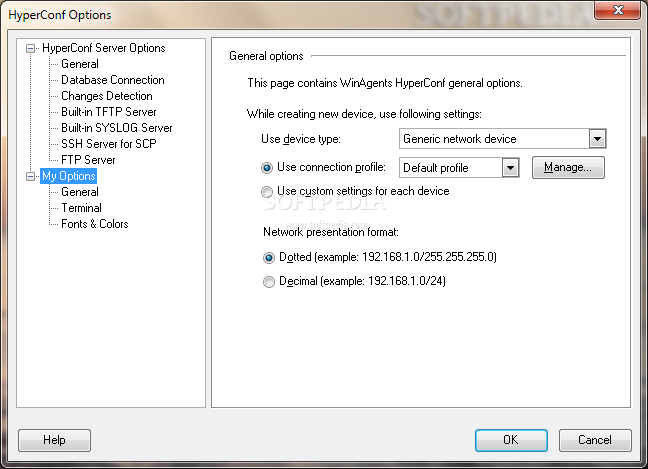Select the My Options tree item
Screen dimensions: 648x469
click(69, 176)
